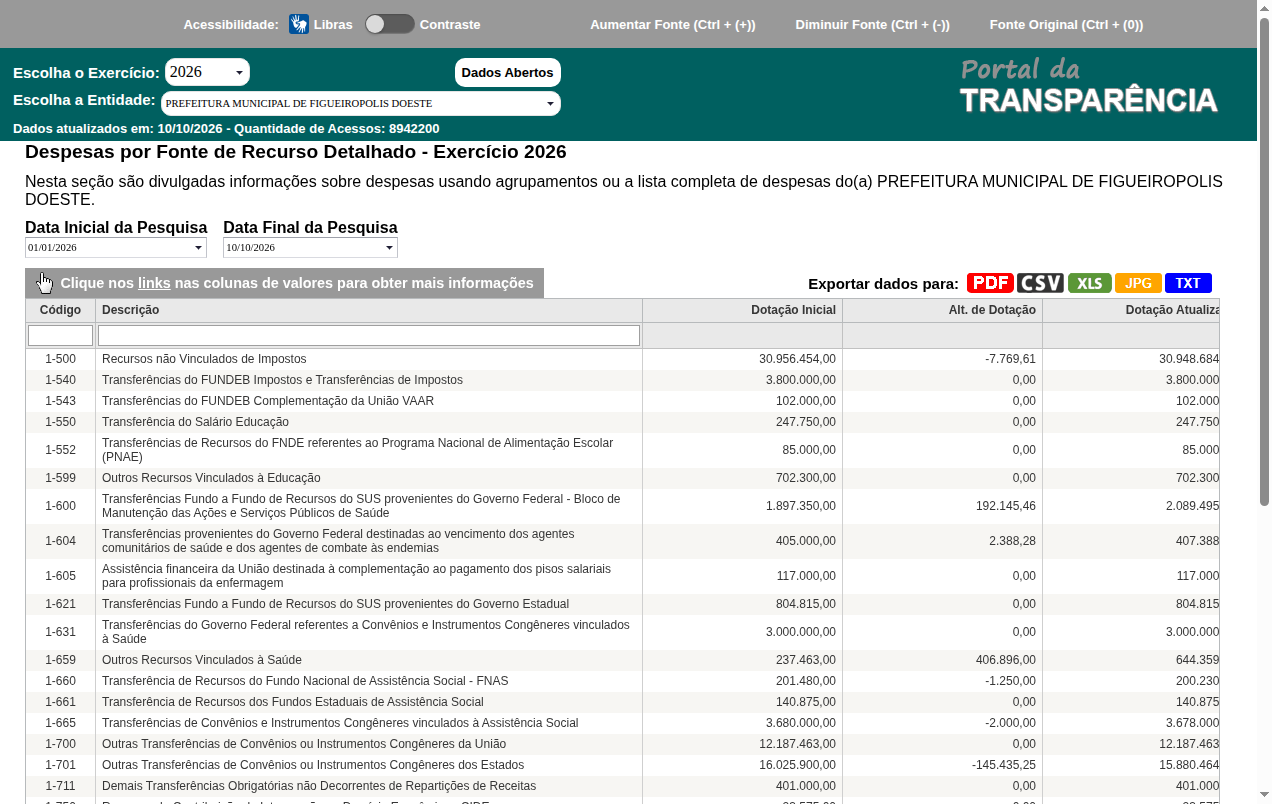Click value -2.000,00 for code 1-665
Viewport: 1272px width, 804px height.
[x=1010, y=723]
